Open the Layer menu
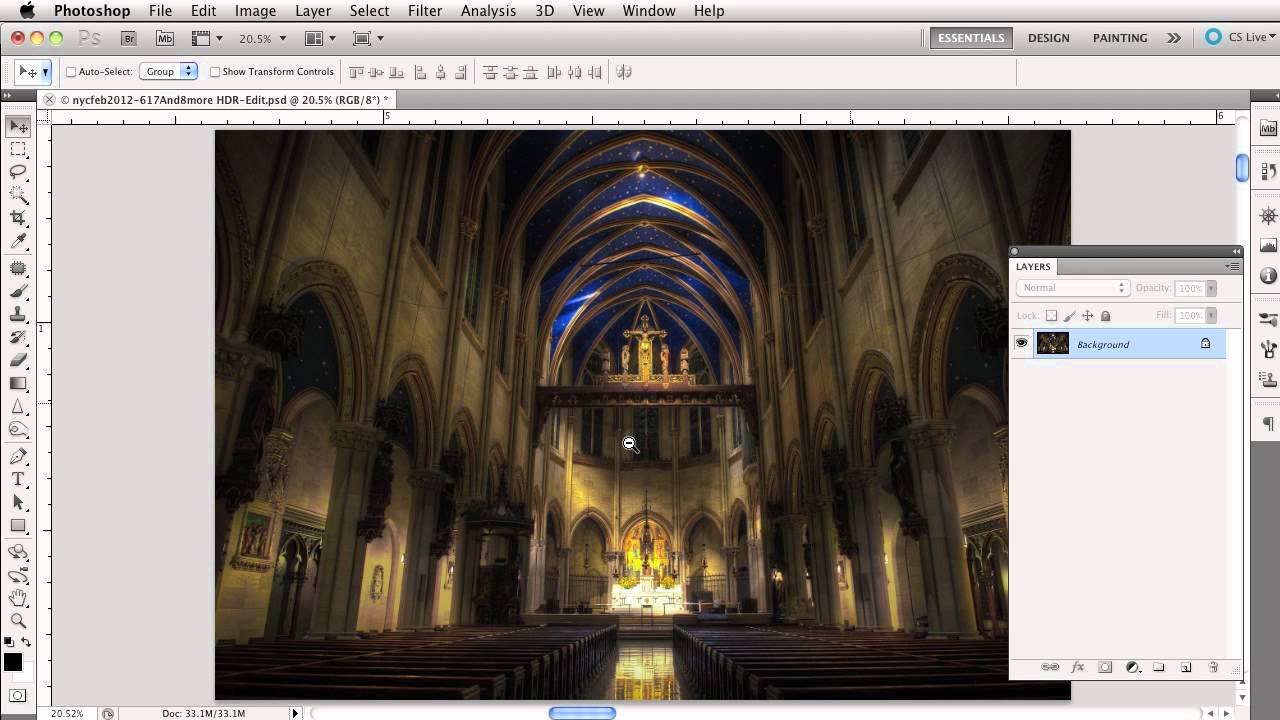 [313, 11]
